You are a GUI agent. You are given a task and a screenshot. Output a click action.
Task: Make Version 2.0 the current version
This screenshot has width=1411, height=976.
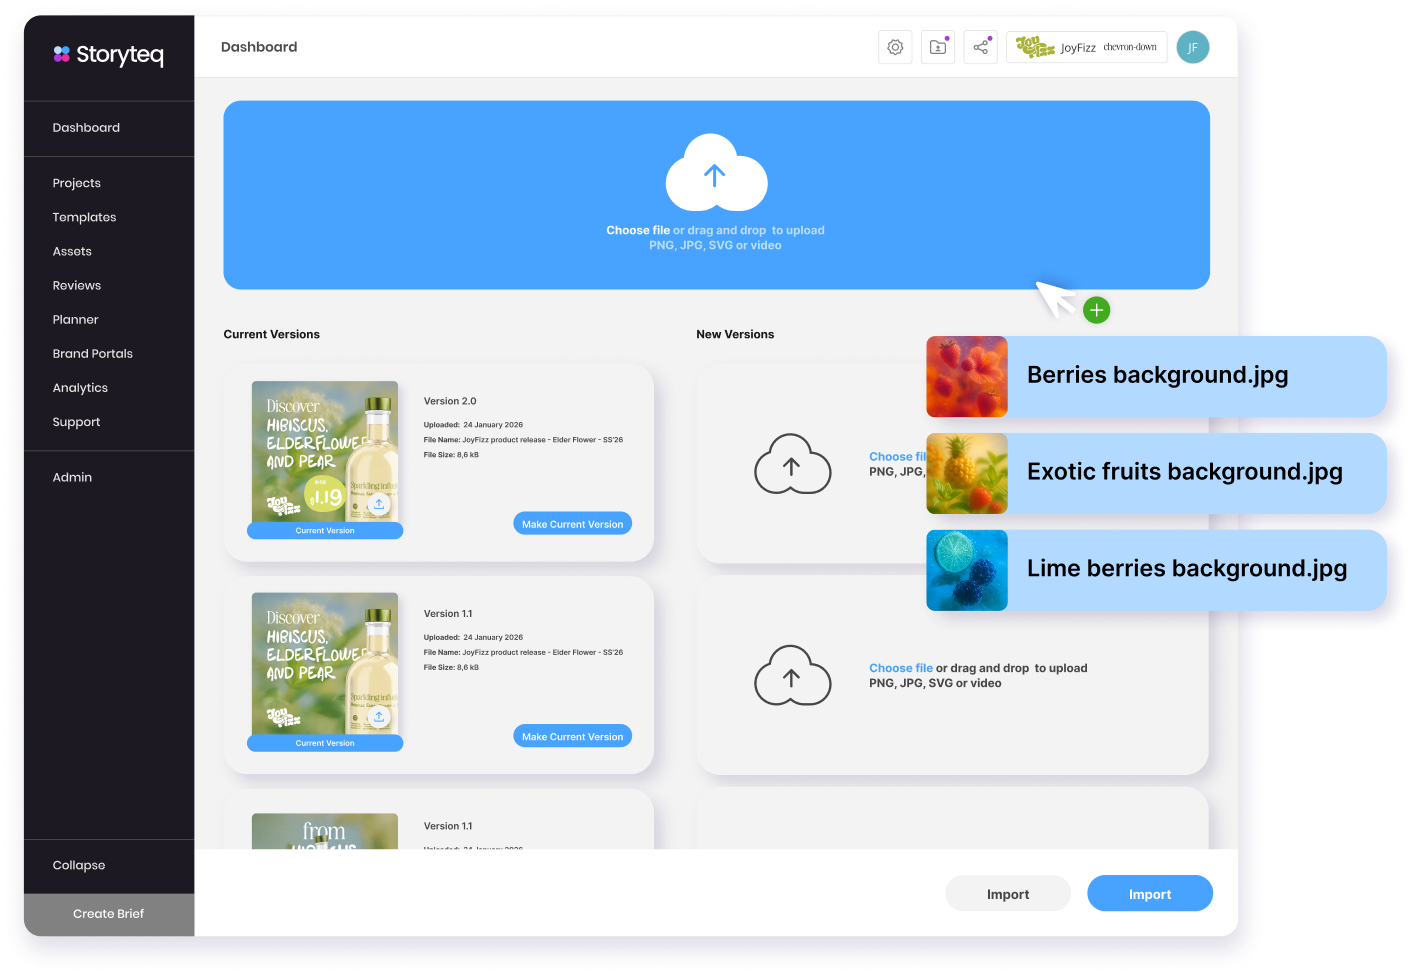[572, 524]
